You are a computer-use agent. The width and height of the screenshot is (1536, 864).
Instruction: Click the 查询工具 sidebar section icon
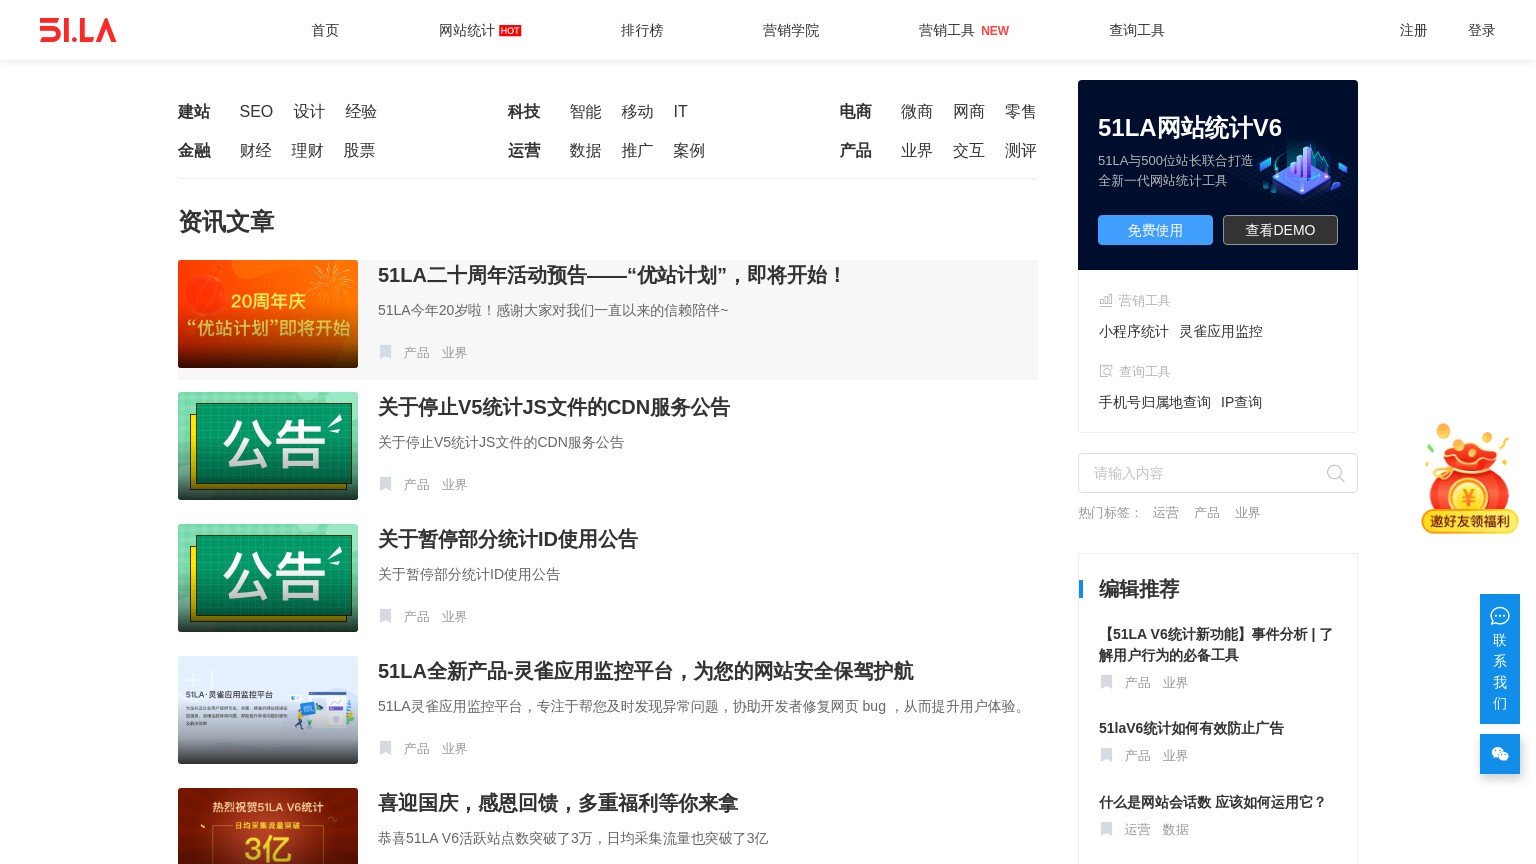click(1106, 371)
